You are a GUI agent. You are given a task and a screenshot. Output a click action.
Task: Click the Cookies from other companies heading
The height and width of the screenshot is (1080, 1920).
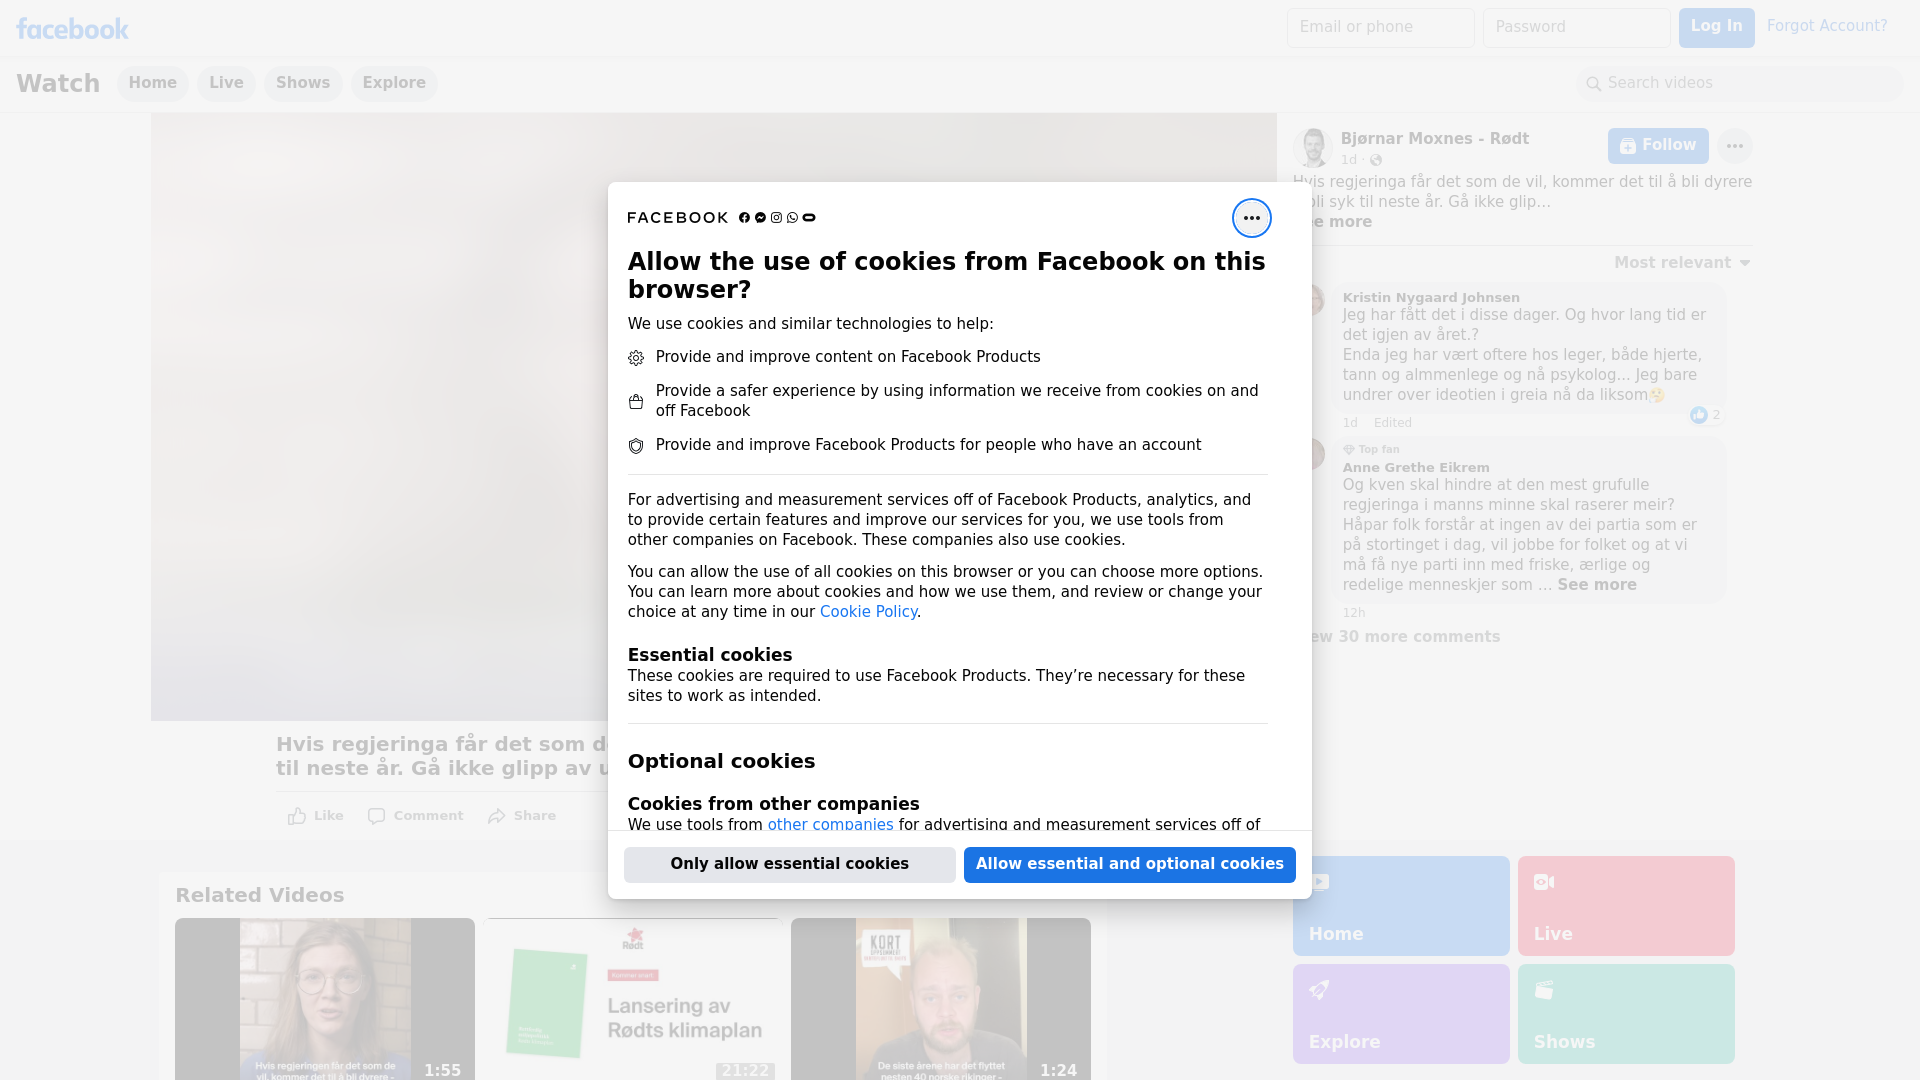pyautogui.click(x=773, y=804)
